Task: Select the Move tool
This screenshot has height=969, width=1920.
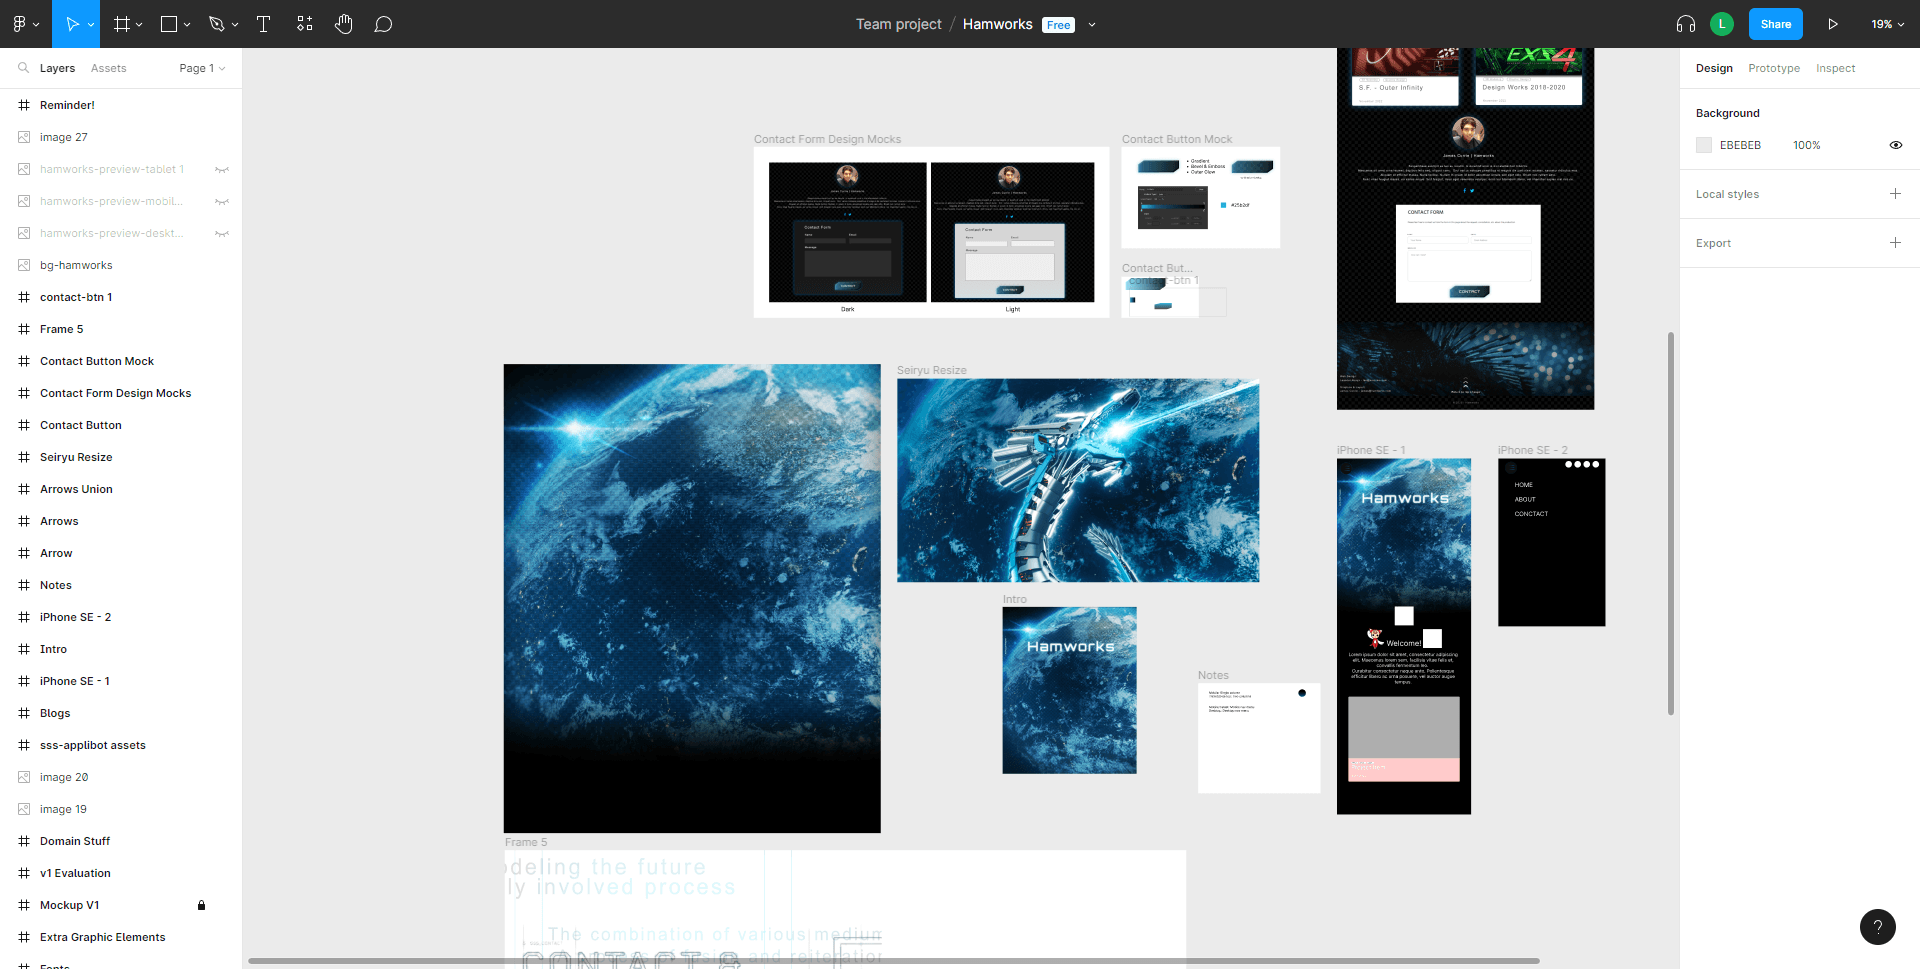Action: pos(72,24)
